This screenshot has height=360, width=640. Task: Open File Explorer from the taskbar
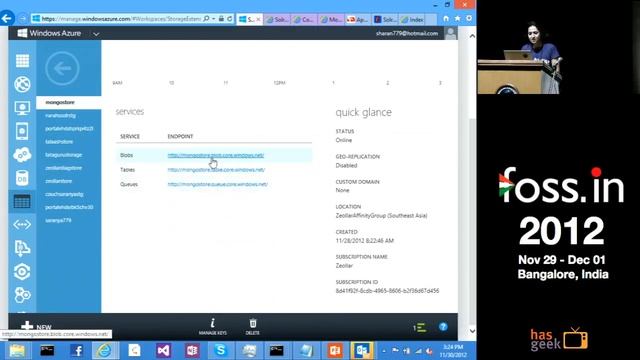[x=18, y=351]
